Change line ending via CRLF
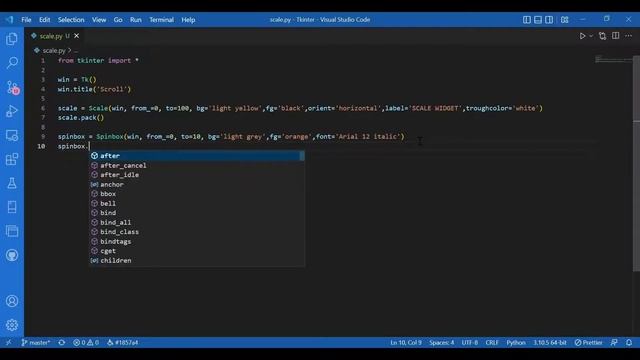Screen dimensions: 640x360 492,342
